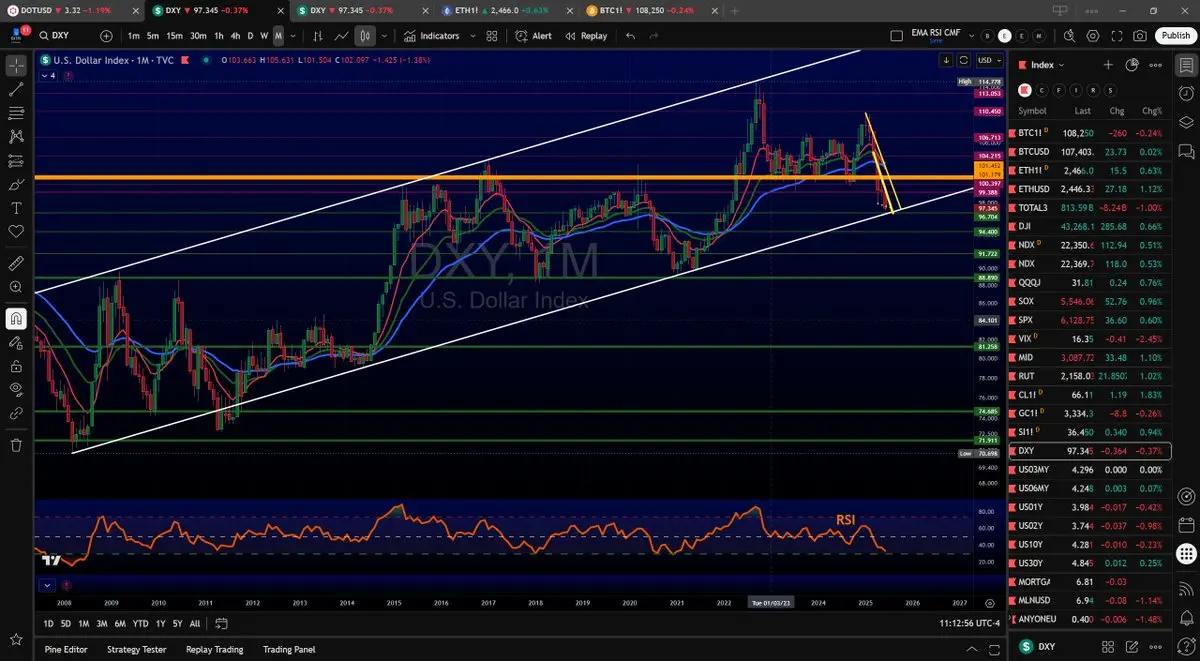
Task: Enter fullscreen mode
Action: [1116, 36]
